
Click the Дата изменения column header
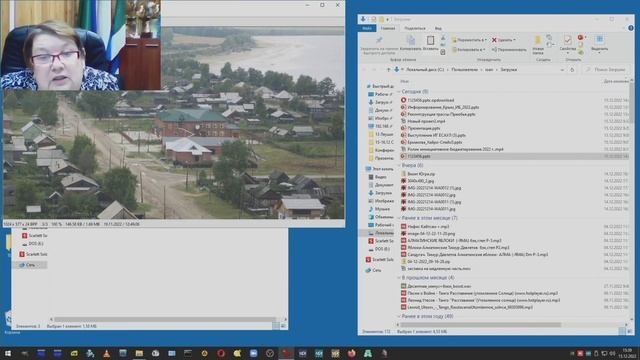tap(616, 81)
